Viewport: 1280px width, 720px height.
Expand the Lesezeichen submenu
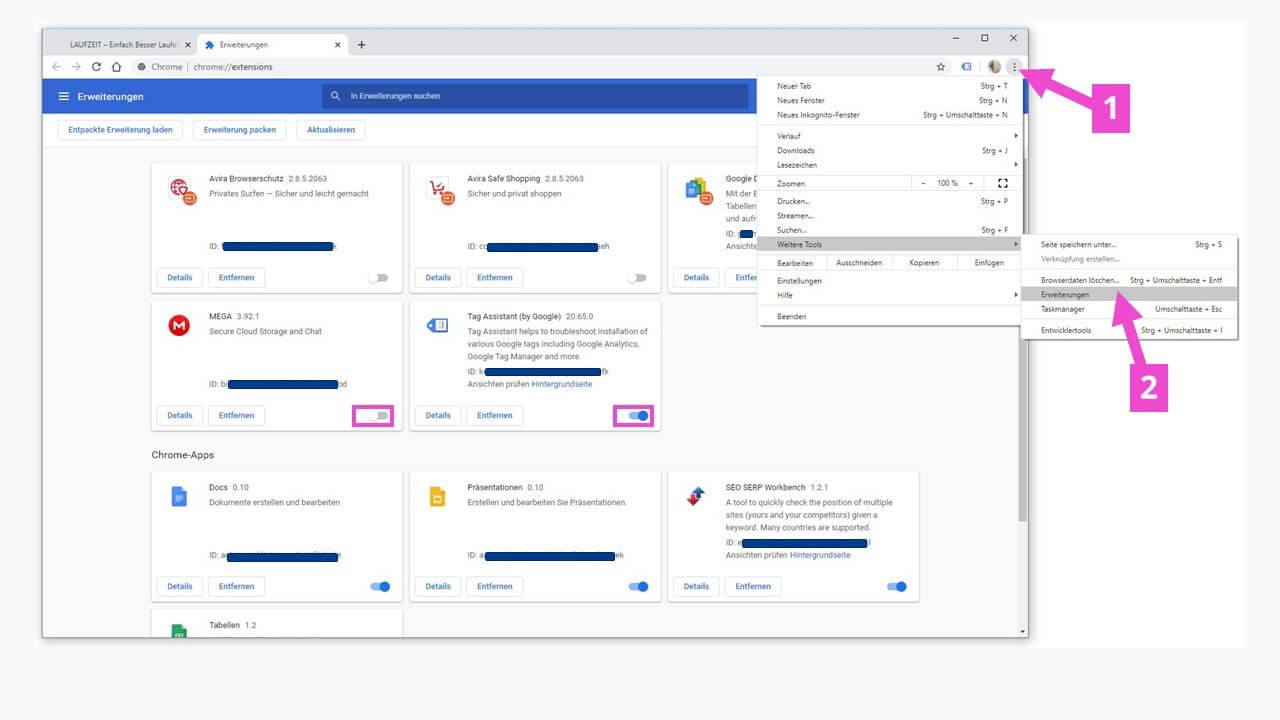pos(890,165)
